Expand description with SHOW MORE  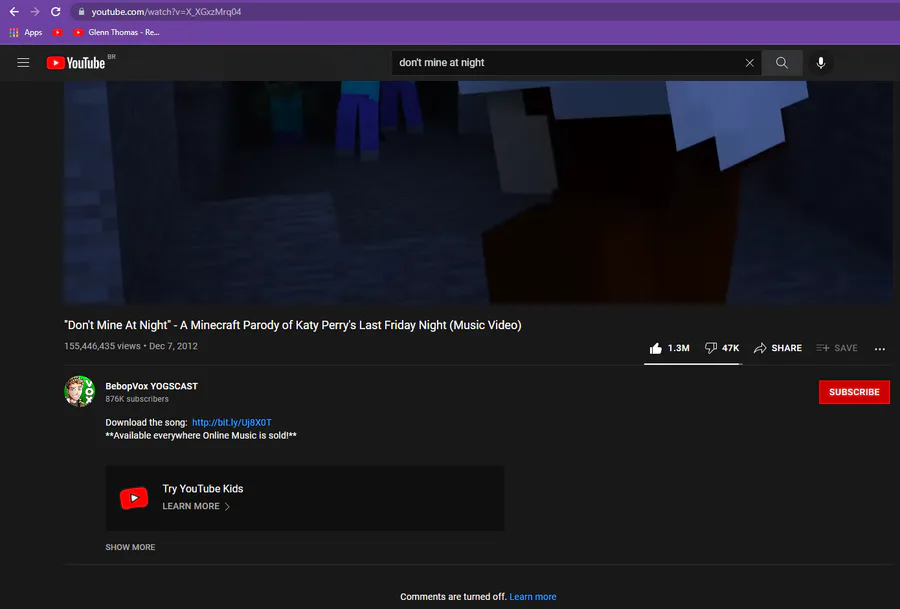pos(130,547)
